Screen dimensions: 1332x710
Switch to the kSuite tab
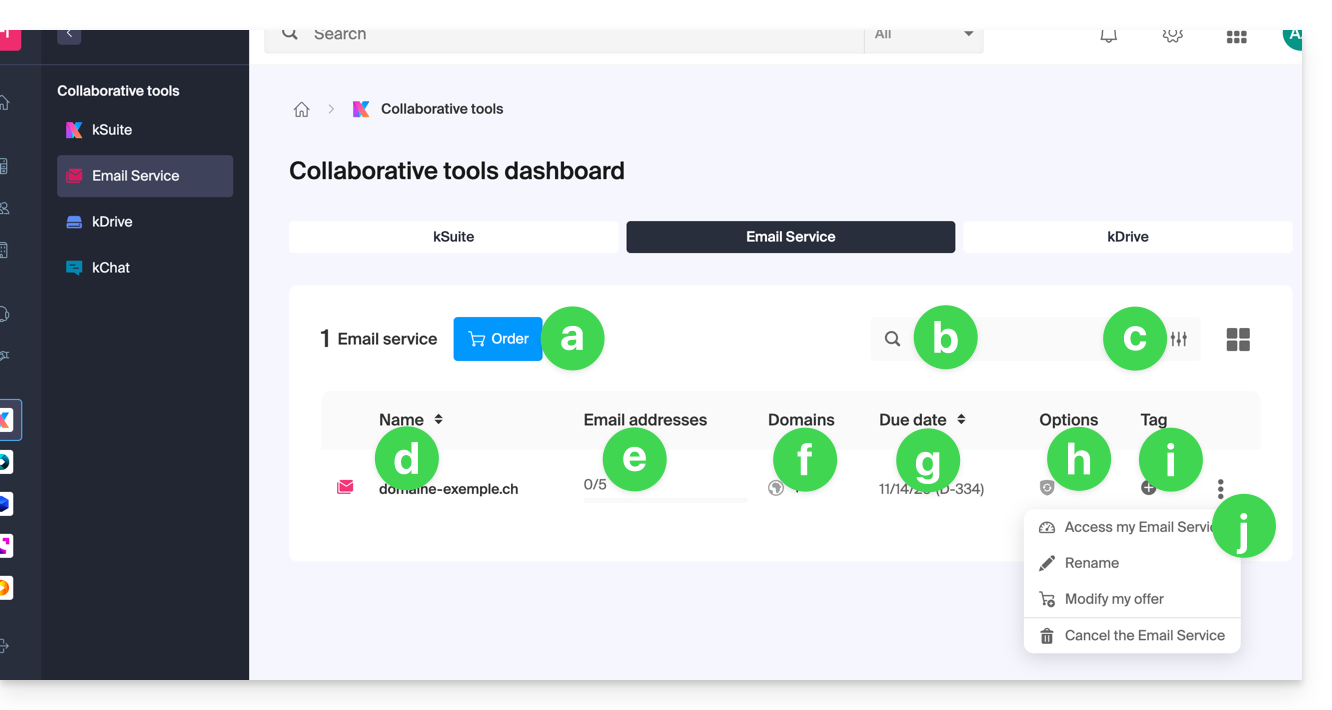453,237
